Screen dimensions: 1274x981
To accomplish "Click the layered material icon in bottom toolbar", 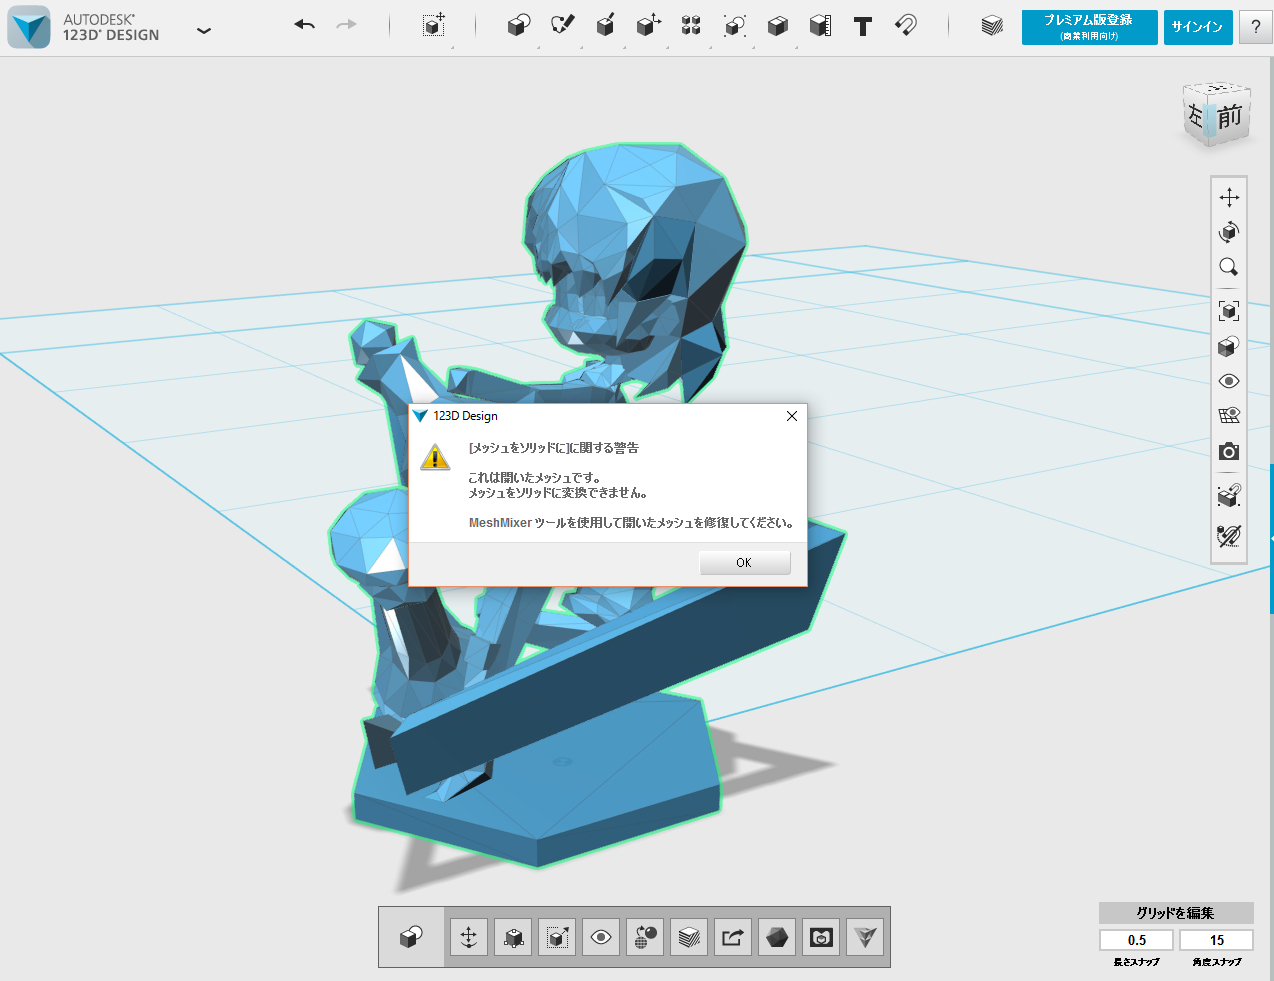I will click(x=689, y=937).
